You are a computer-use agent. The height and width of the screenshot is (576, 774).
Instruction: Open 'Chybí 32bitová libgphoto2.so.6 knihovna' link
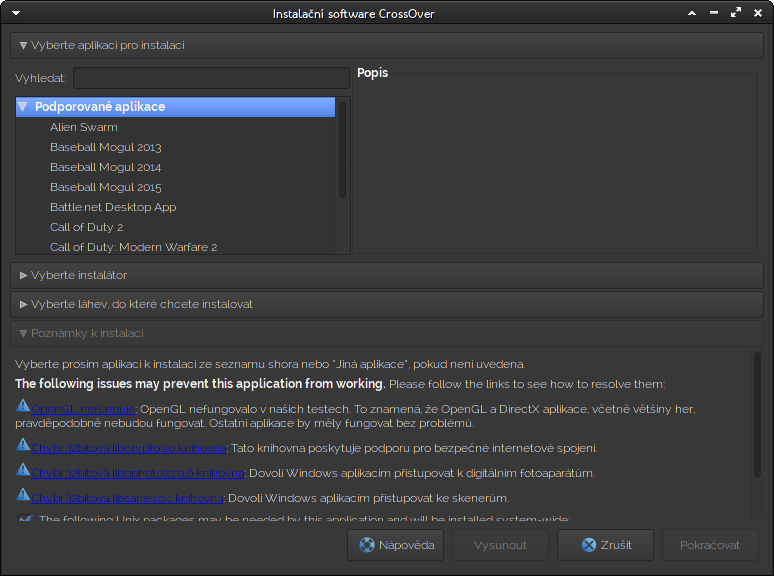coord(138,473)
